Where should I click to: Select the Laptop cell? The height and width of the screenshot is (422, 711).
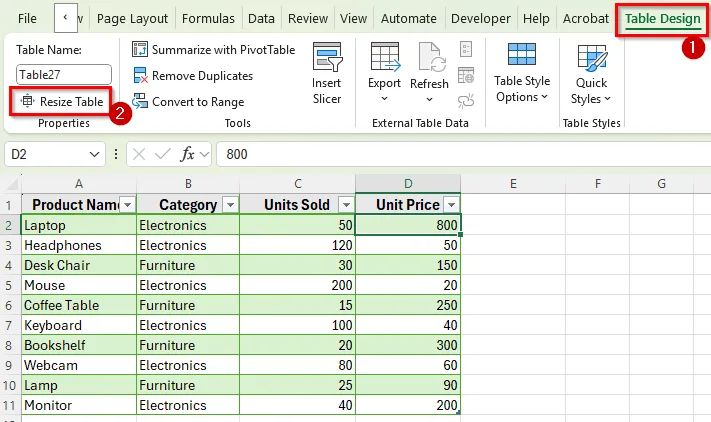coord(79,225)
